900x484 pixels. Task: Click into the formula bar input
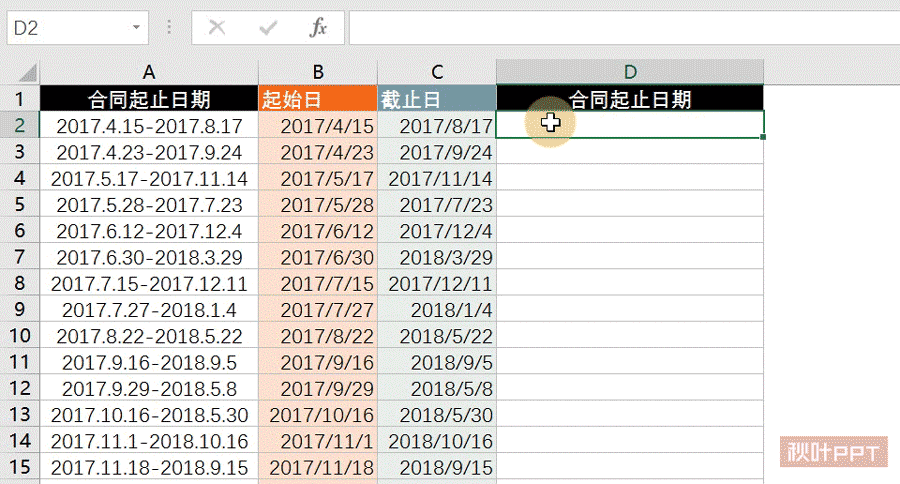(x=624, y=27)
